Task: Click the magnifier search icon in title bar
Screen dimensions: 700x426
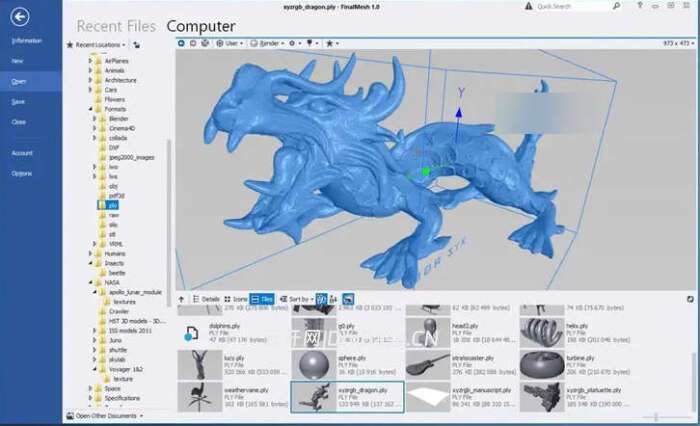Action: (x=617, y=6)
